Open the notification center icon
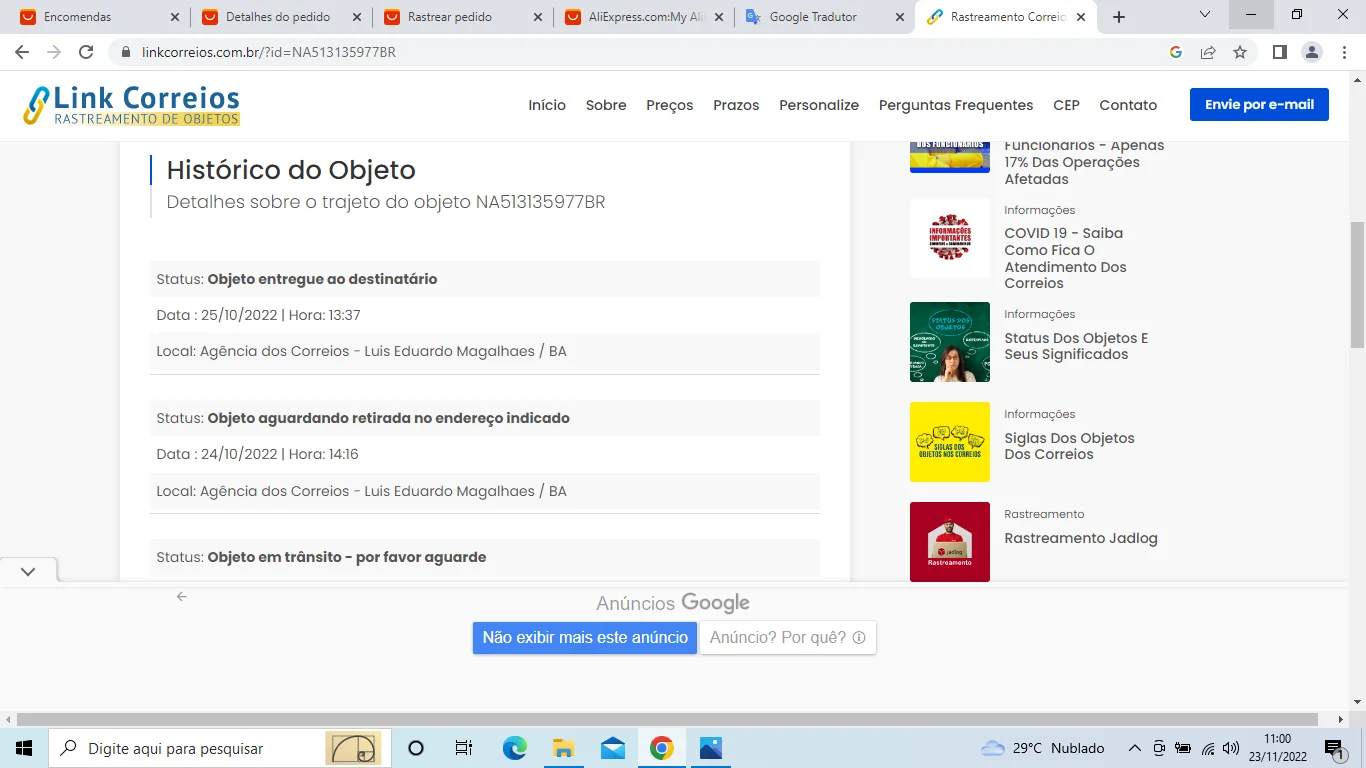This screenshot has height=768, width=1366. pos(1334,748)
